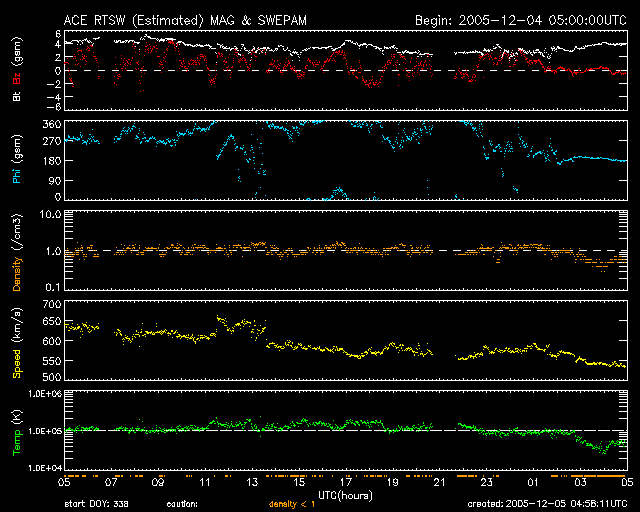Screen dimensions: 640x512
Task: Click the green "Temp (K)" axis label
Action: [17, 432]
